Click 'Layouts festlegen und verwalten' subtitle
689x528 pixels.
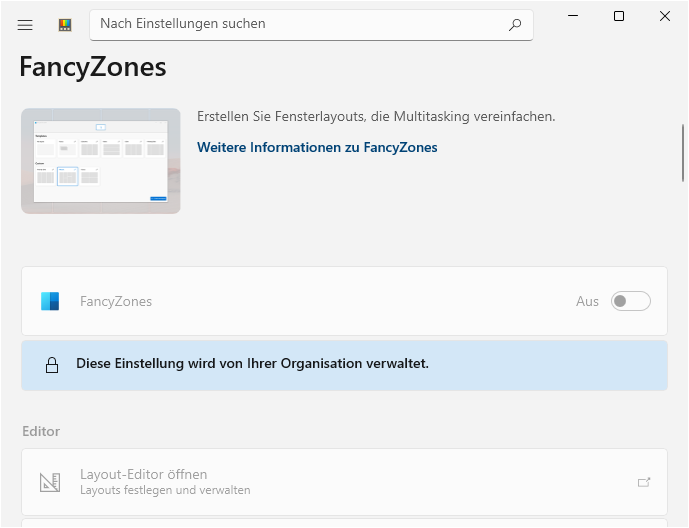pyautogui.click(x=165, y=490)
